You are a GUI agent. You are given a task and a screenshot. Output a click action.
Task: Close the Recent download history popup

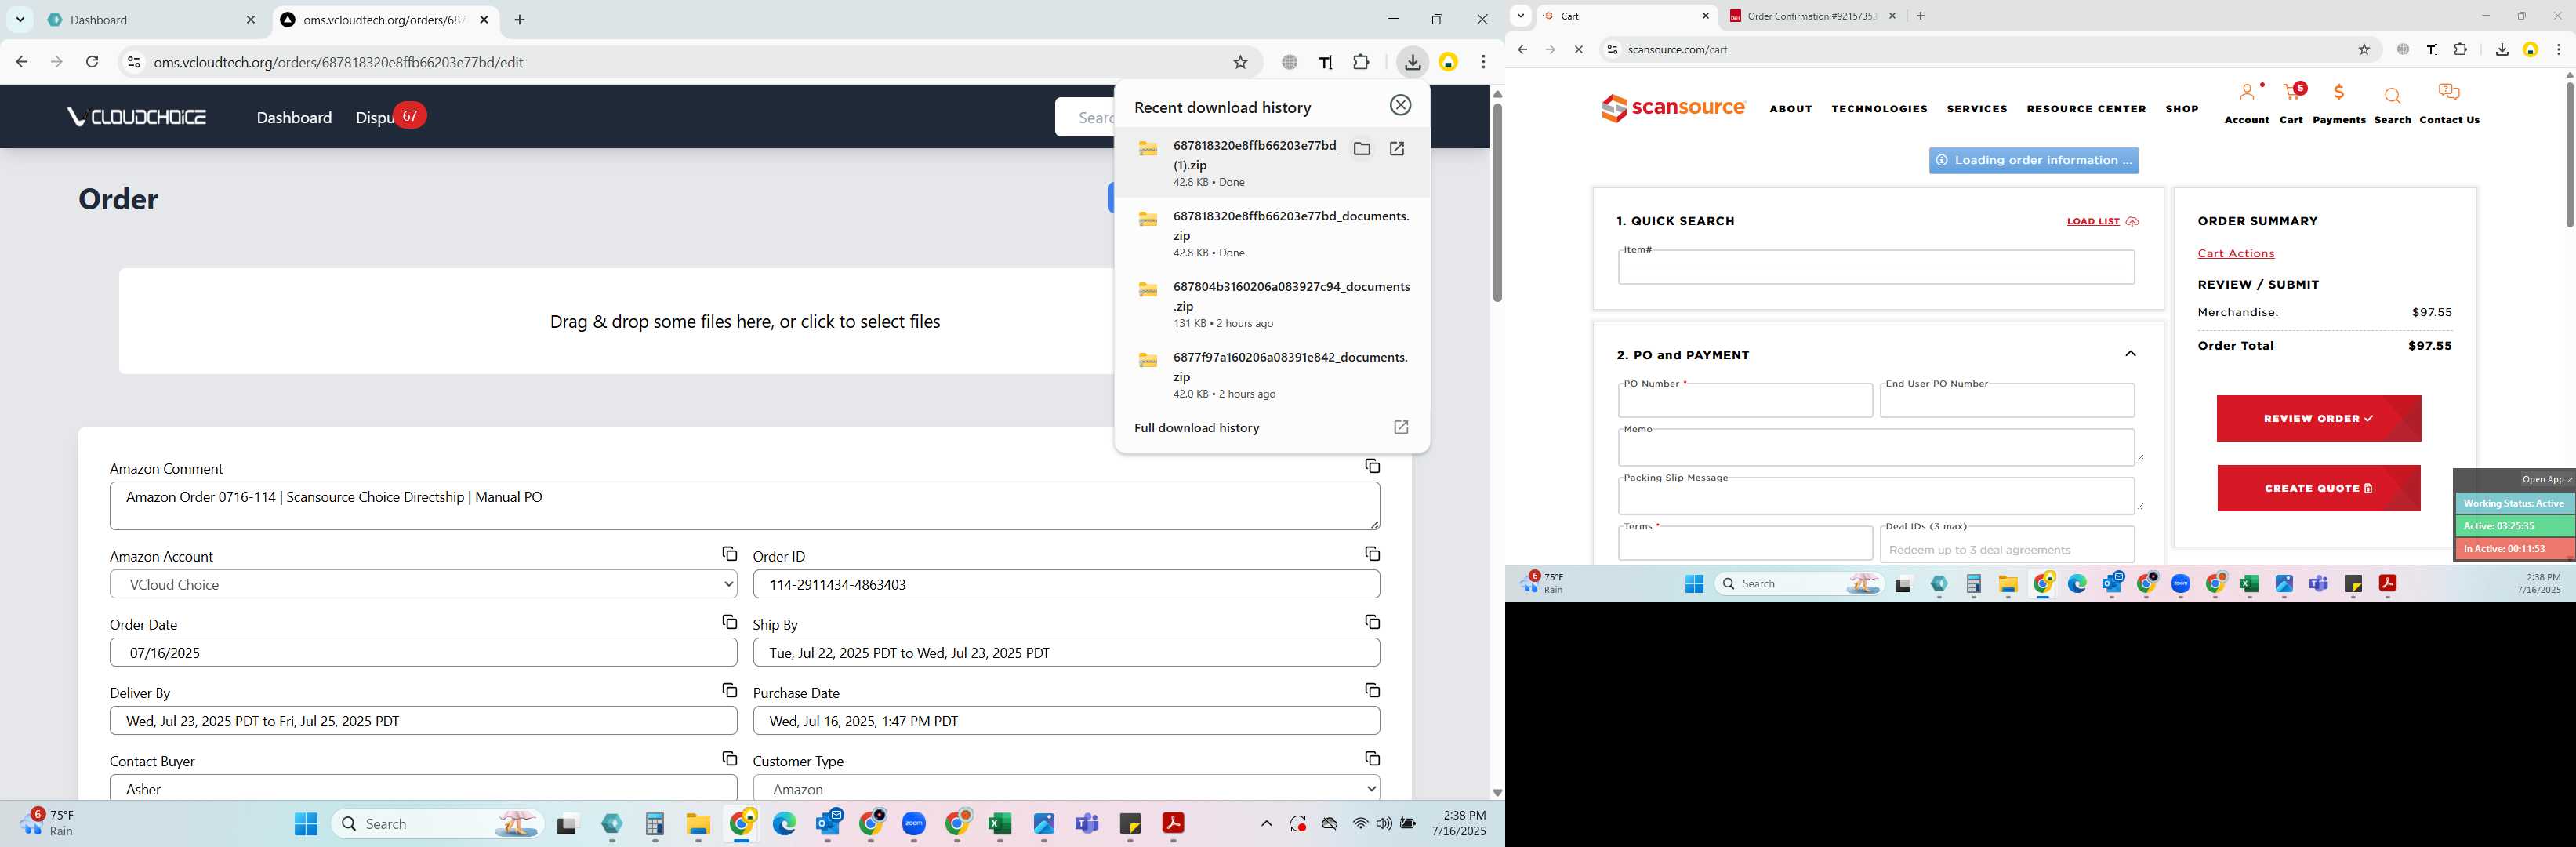(1400, 105)
